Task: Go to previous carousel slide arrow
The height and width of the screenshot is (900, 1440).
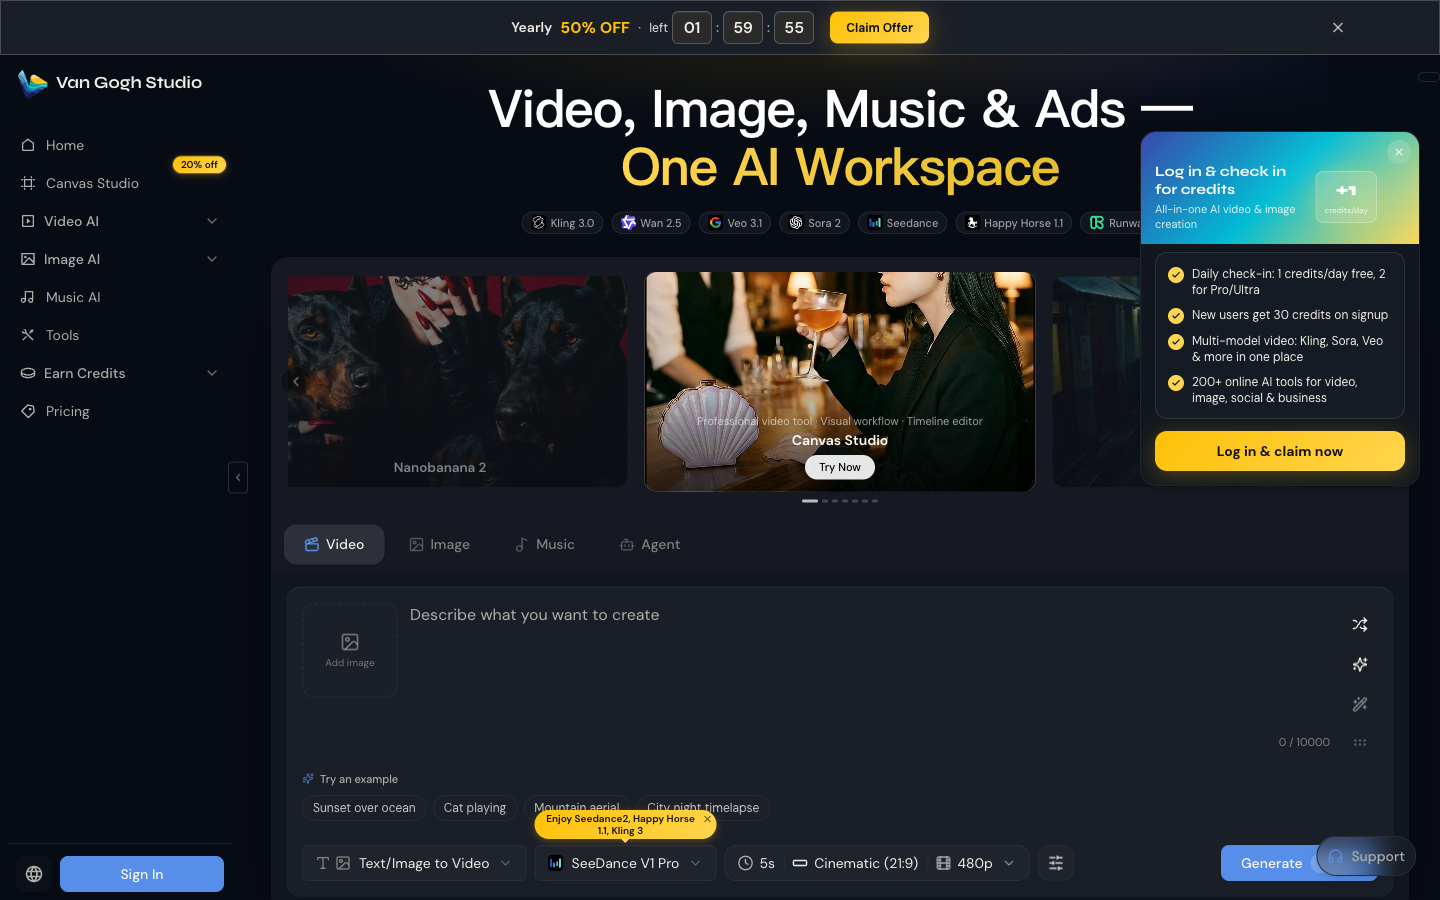Action: pos(296,381)
